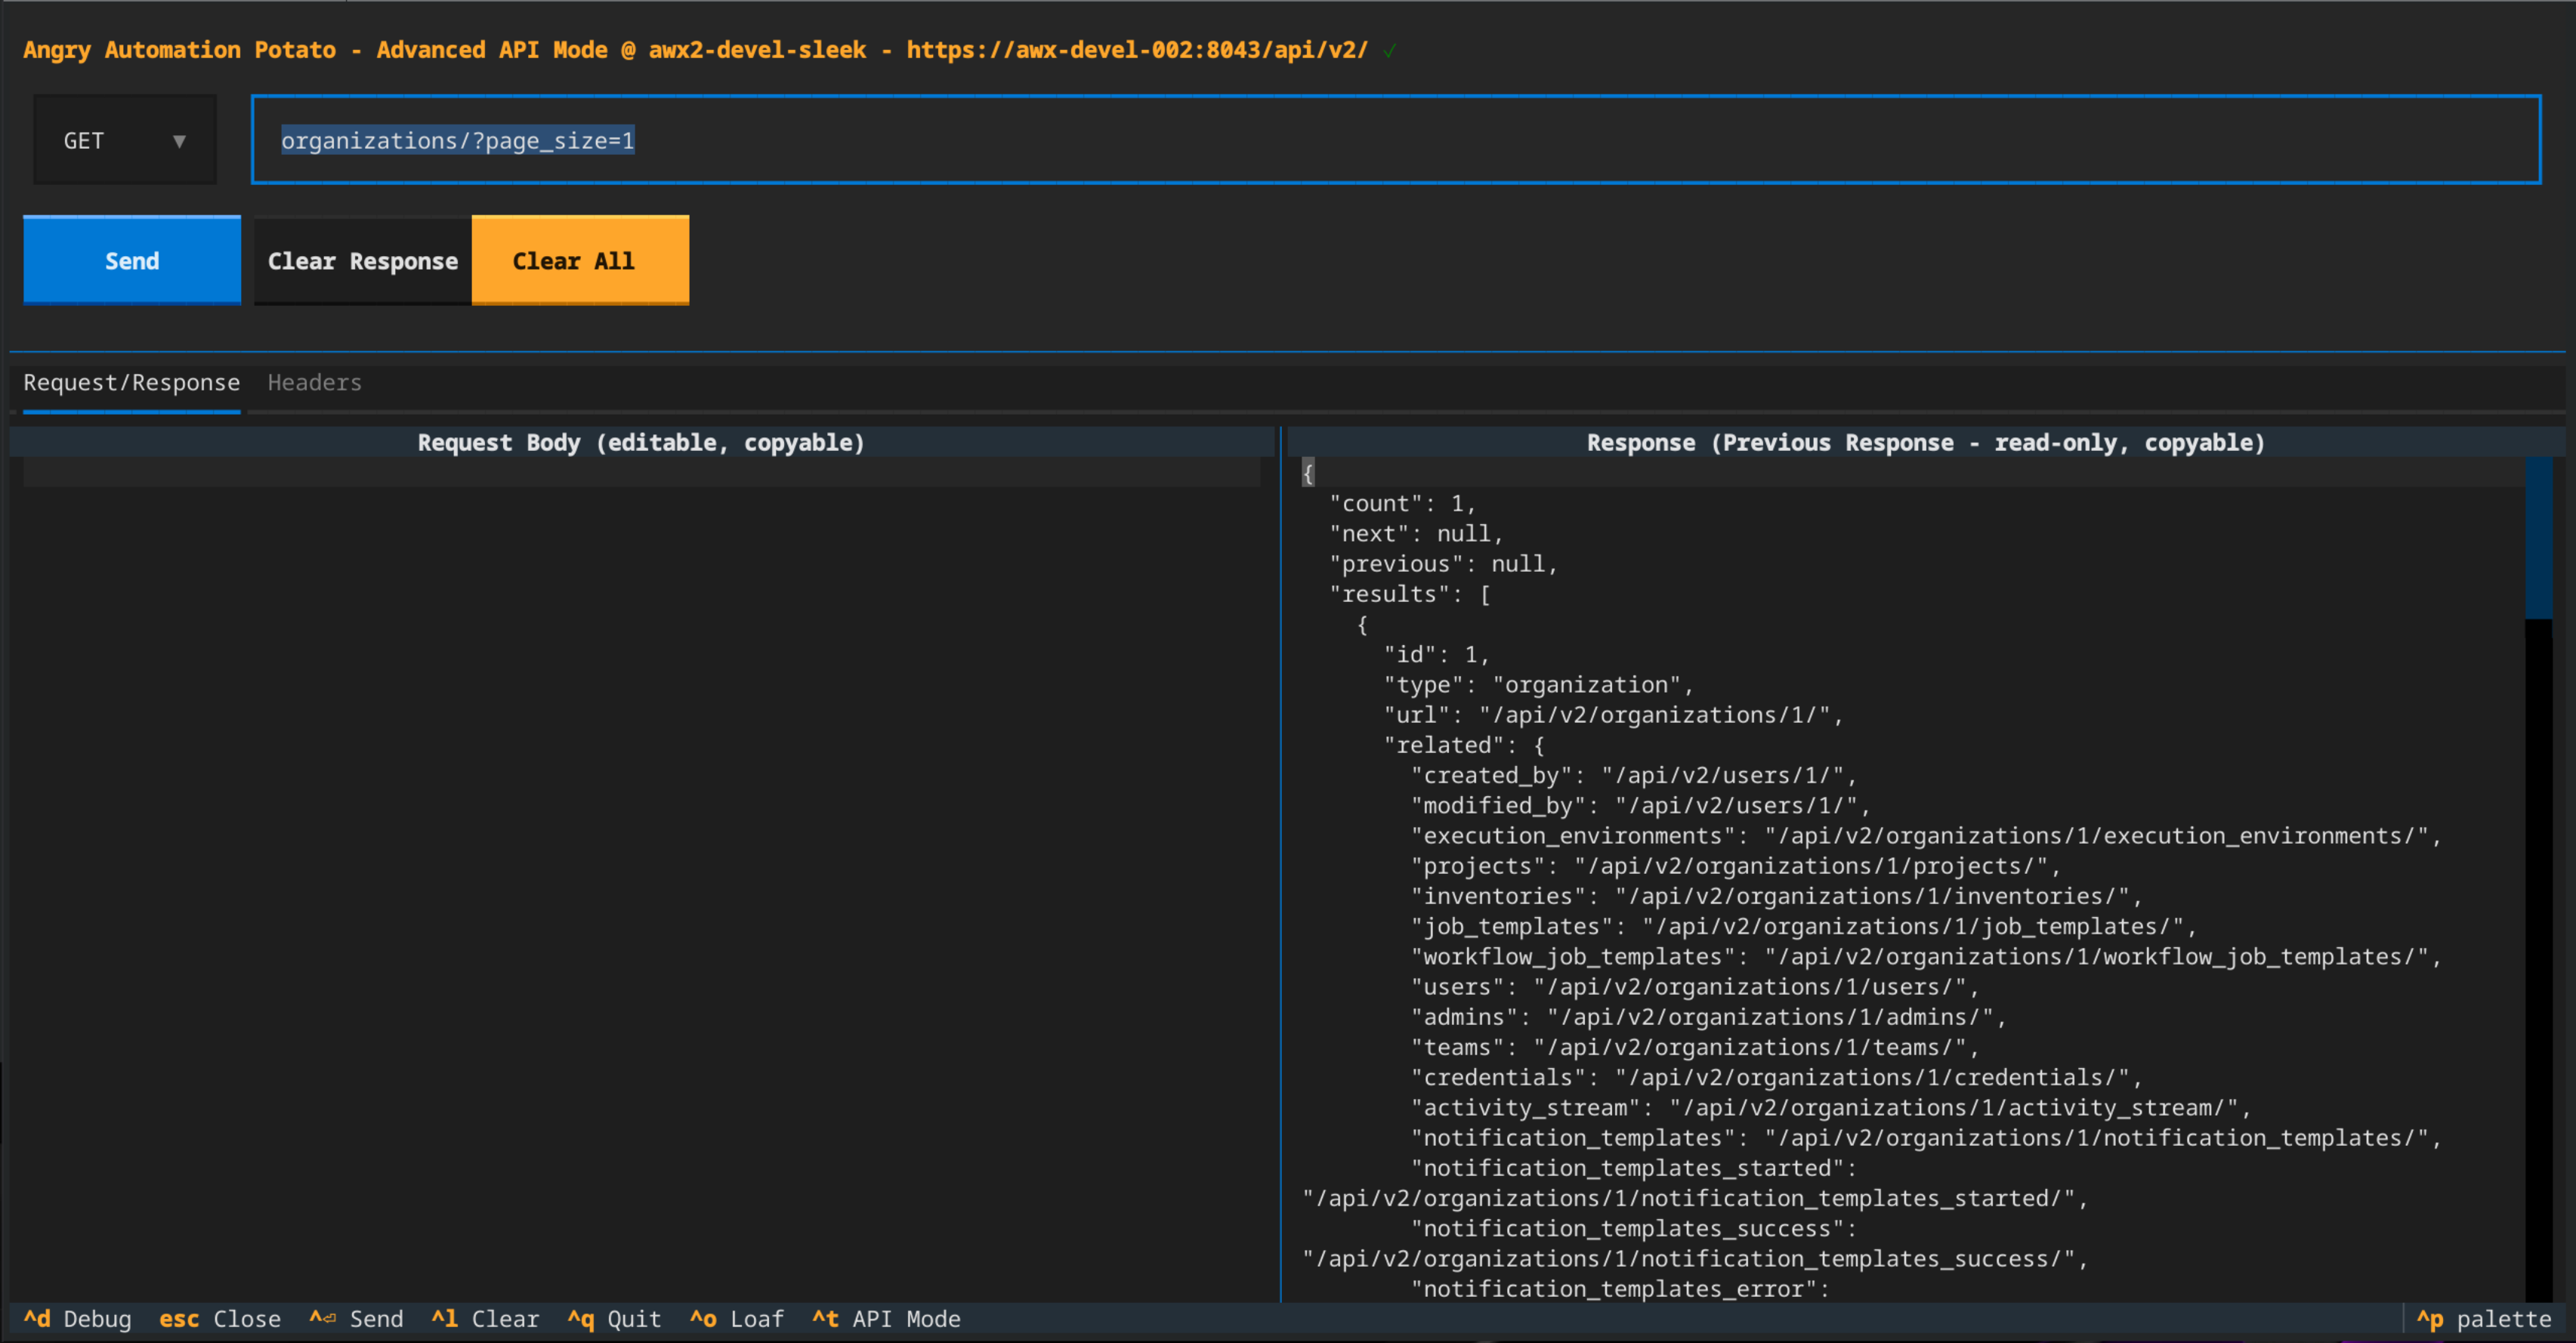This screenshot has width=2576, height=1343.
Task: Click the "credentials" line in the response
Action: coord(1776,1077)
